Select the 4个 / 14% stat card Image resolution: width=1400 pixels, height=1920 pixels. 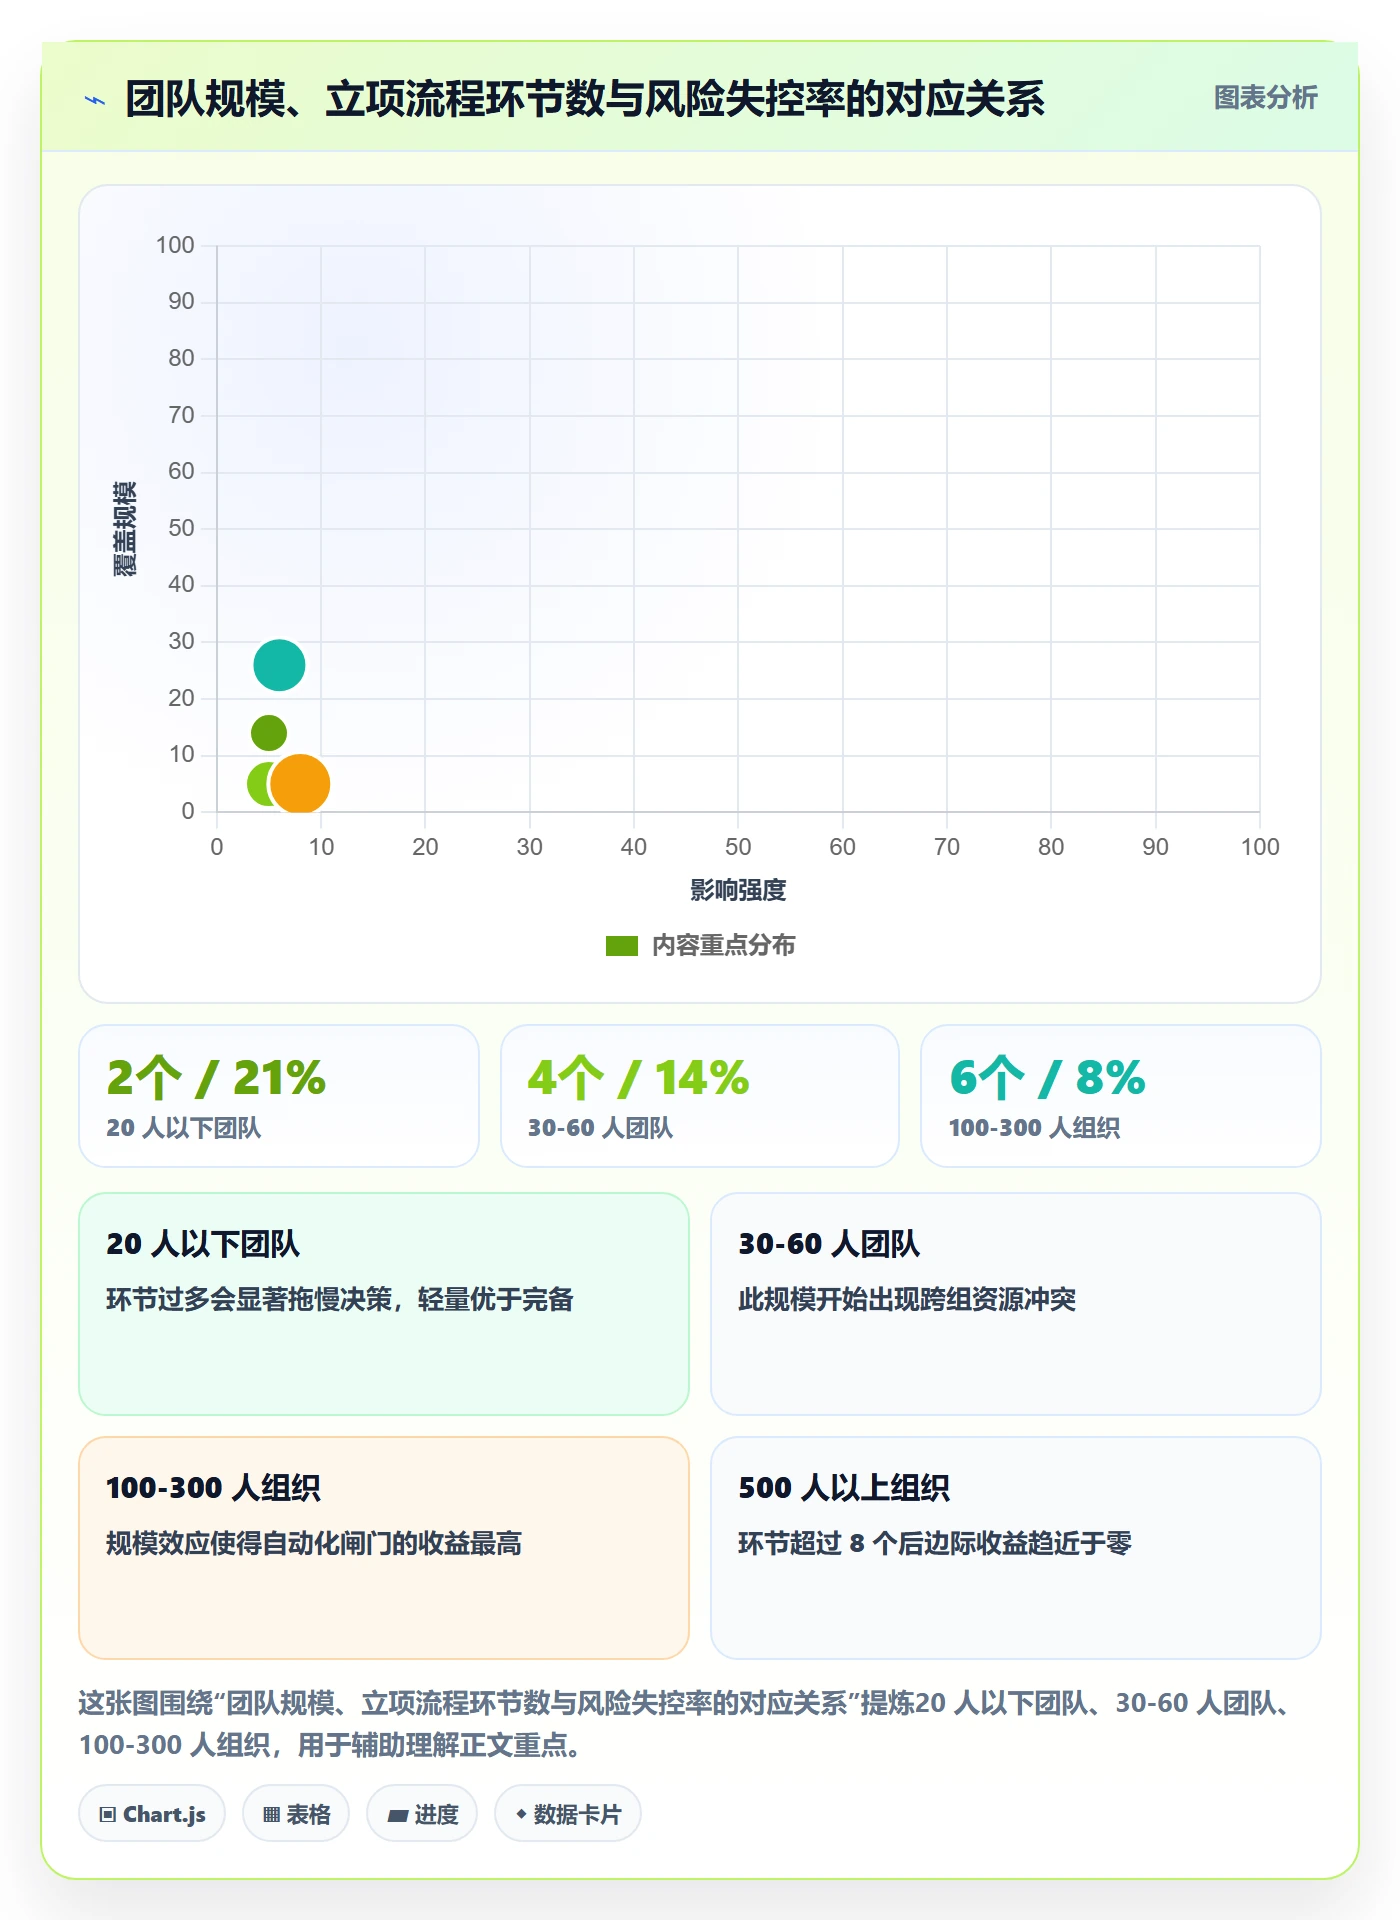point(700,1096)
